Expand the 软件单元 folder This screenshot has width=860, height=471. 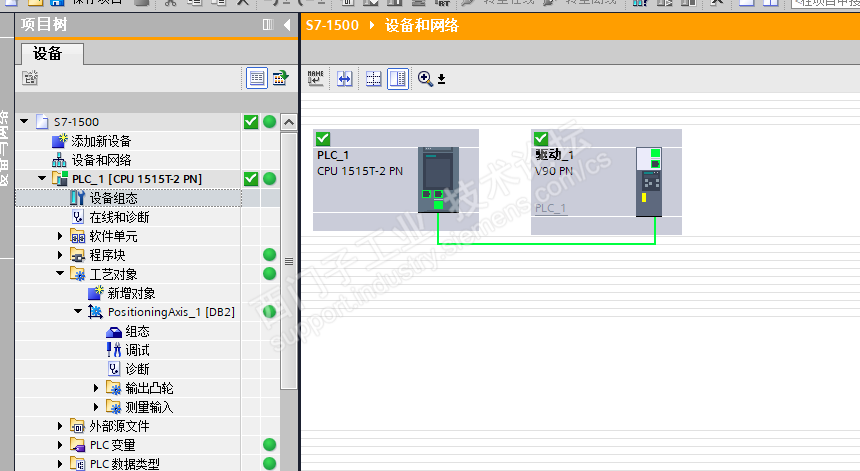pyautogui.click(x=60, y=236)
